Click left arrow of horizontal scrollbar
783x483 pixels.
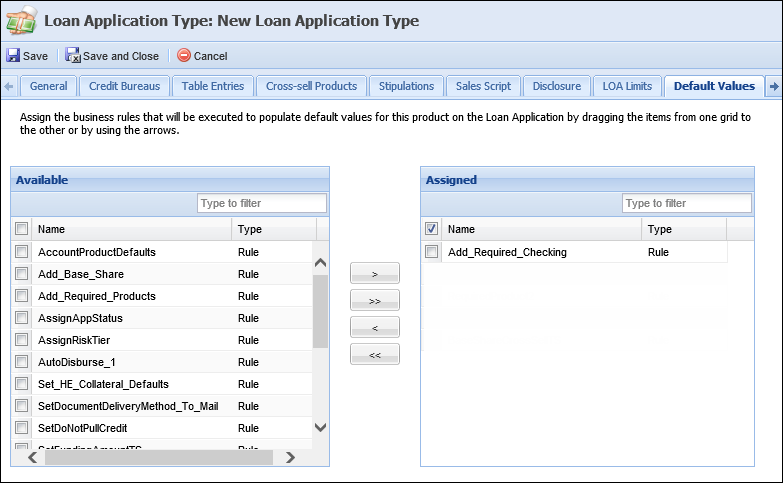click(x=33, y=457)
